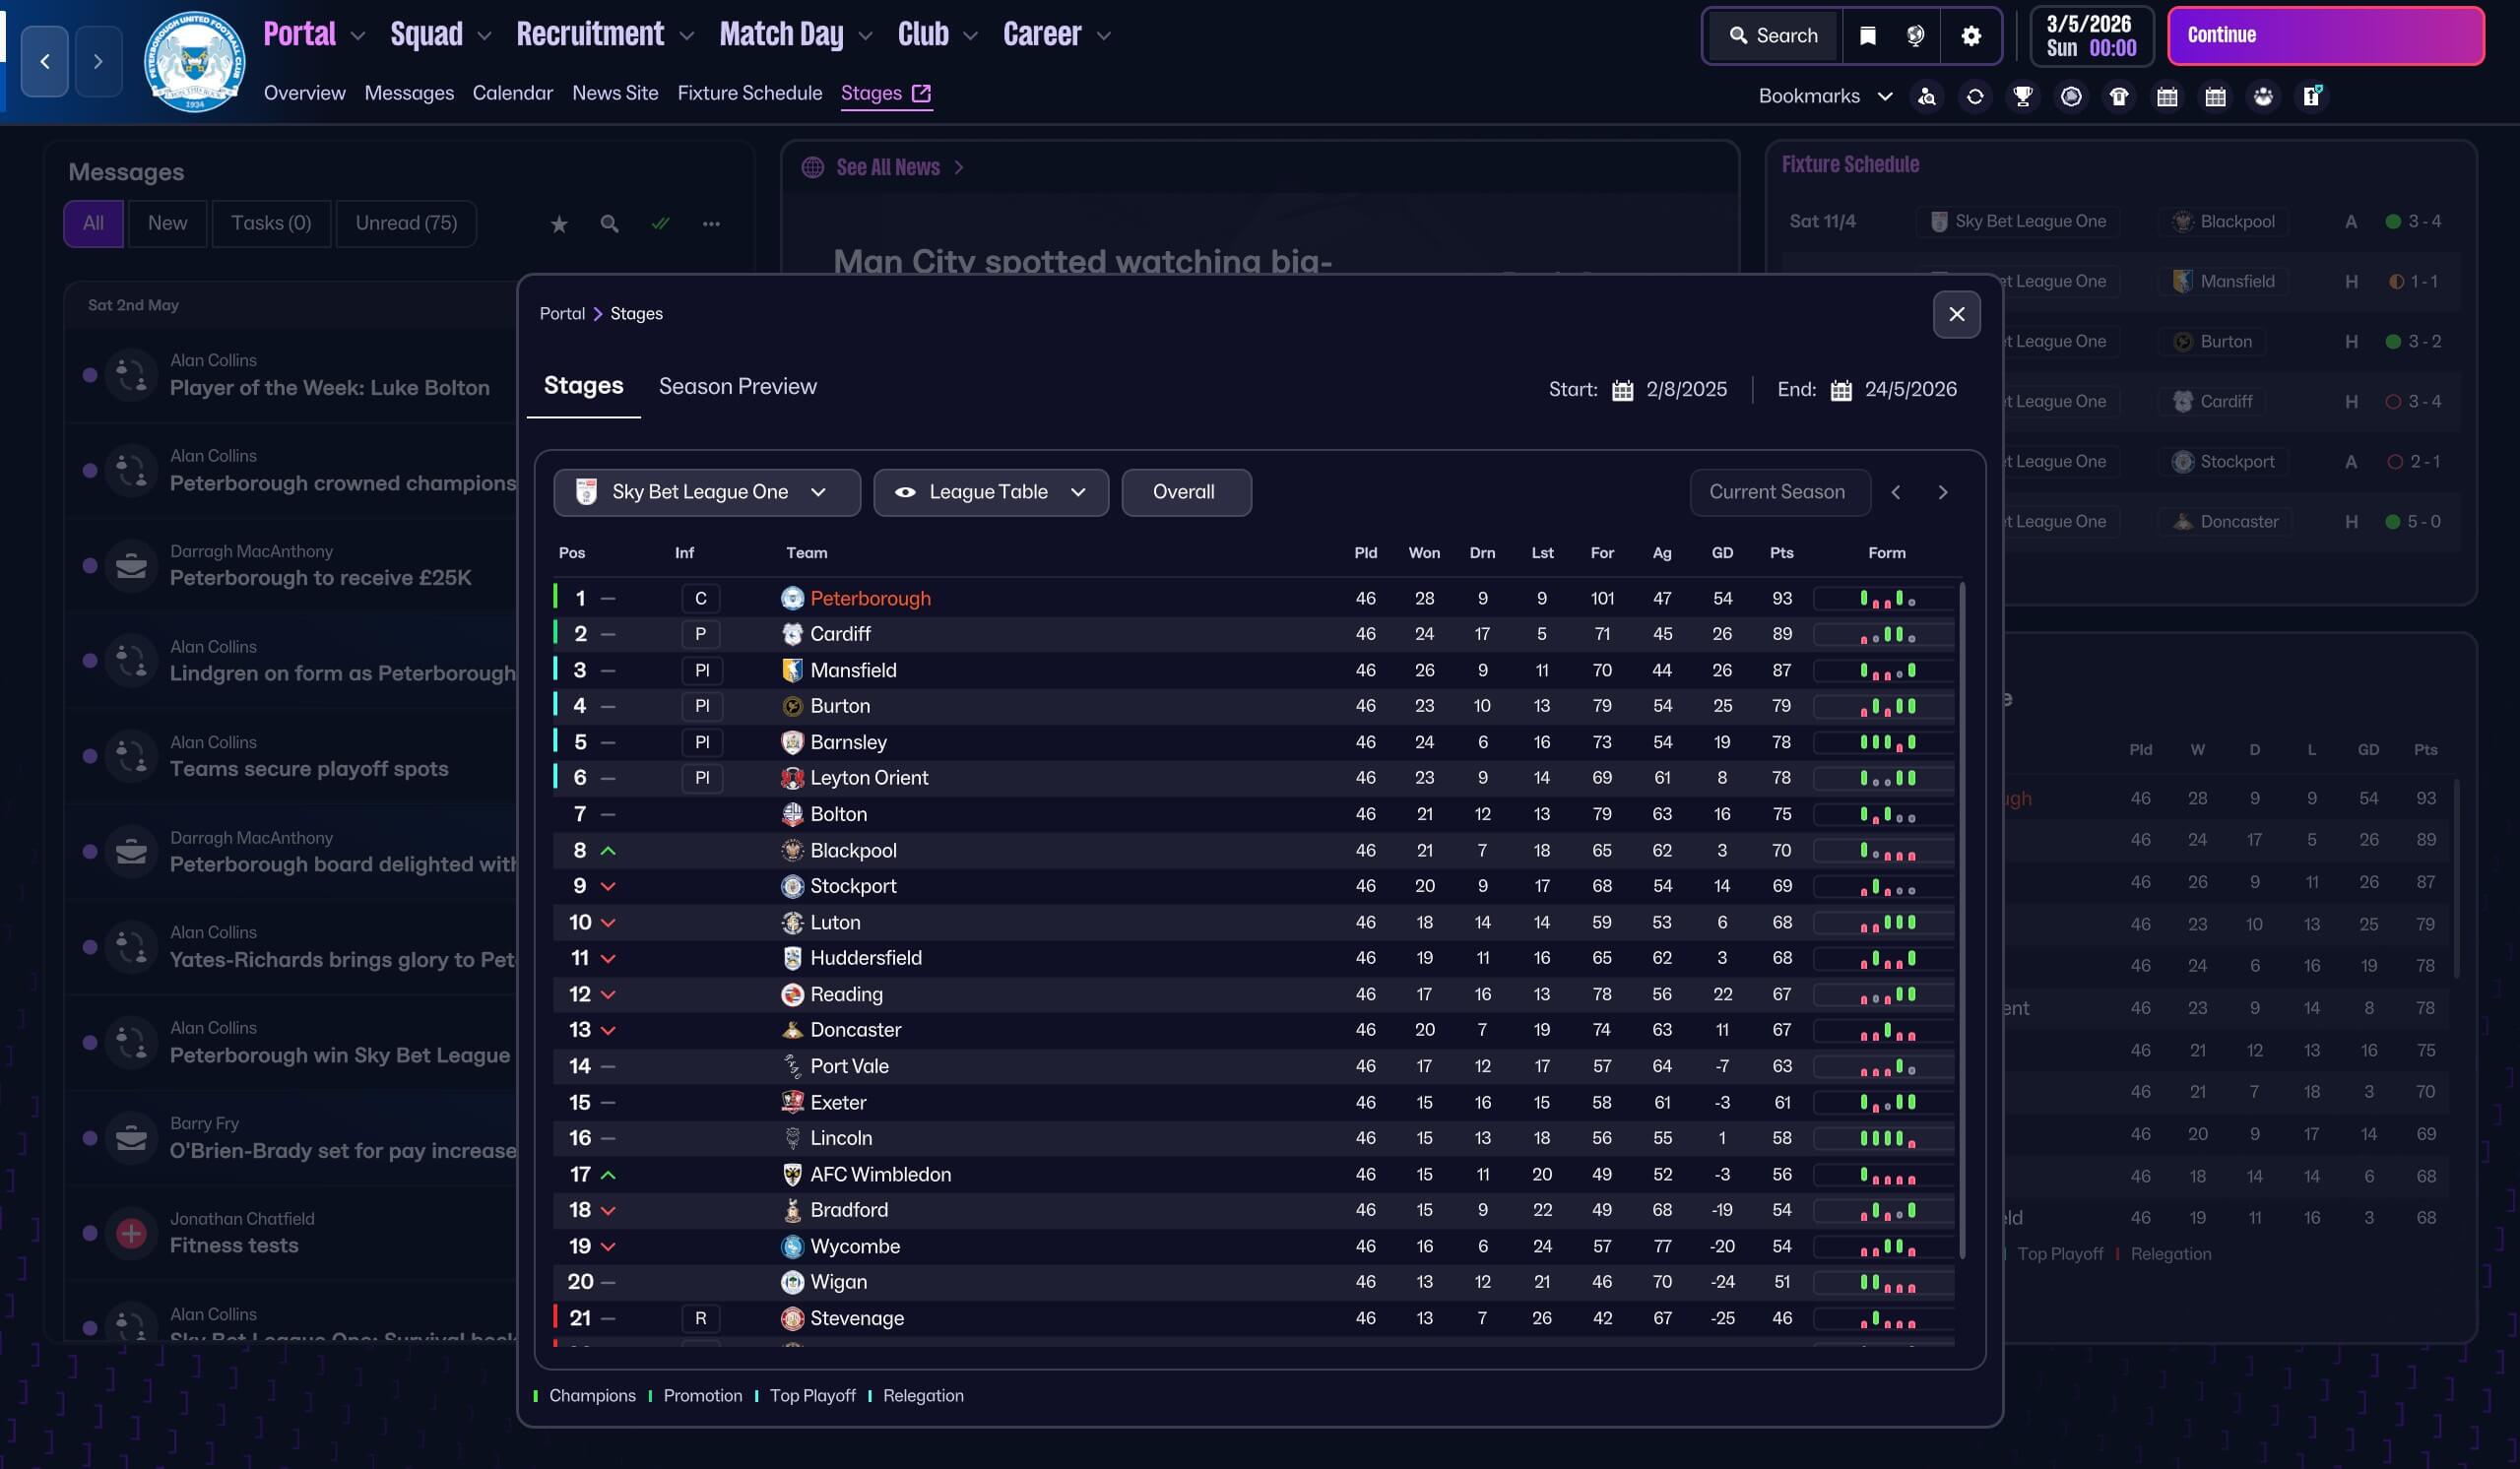Mark all messages as read checkmark
This screenshot has width=2520, height=1469.
pos(660,224)
